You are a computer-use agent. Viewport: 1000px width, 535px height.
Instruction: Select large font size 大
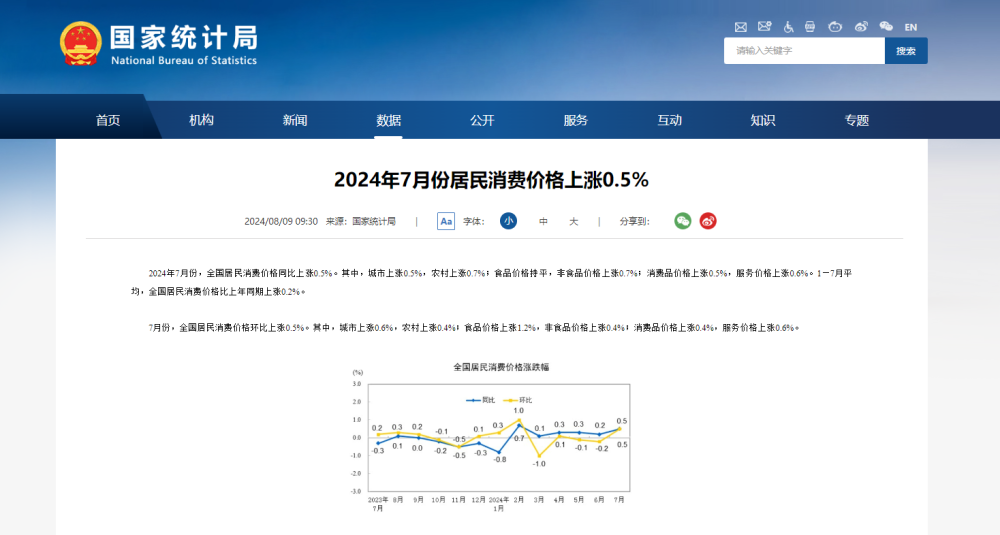pos(573,221)
